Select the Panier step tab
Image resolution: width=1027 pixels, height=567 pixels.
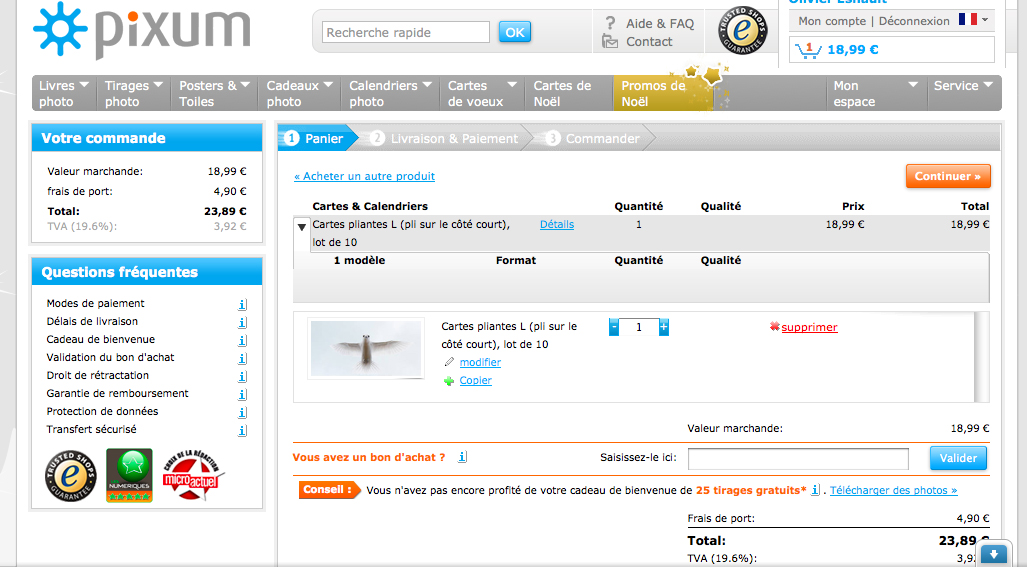316,138
